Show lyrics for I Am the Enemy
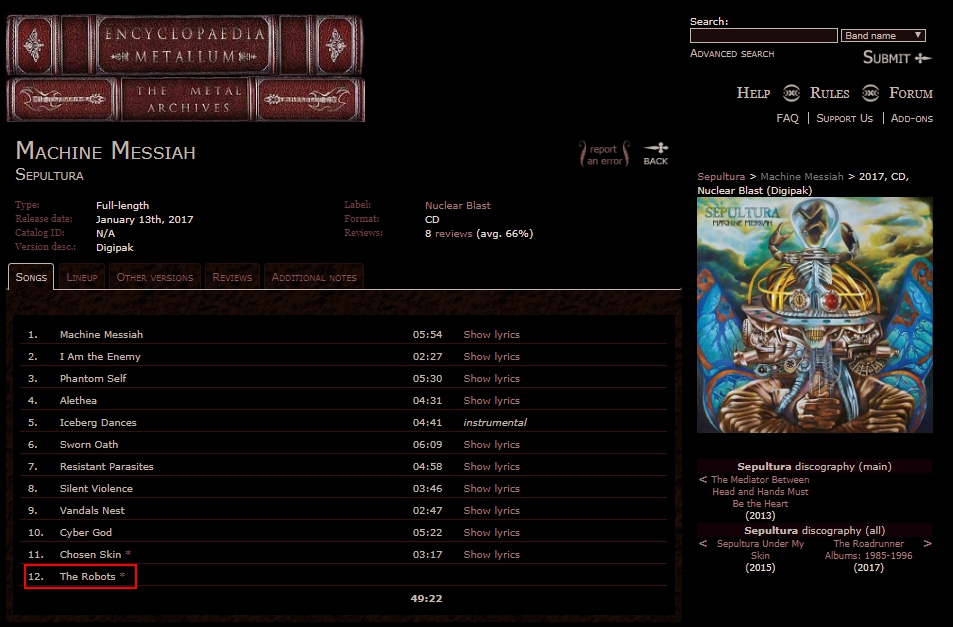 coord(492,357)
